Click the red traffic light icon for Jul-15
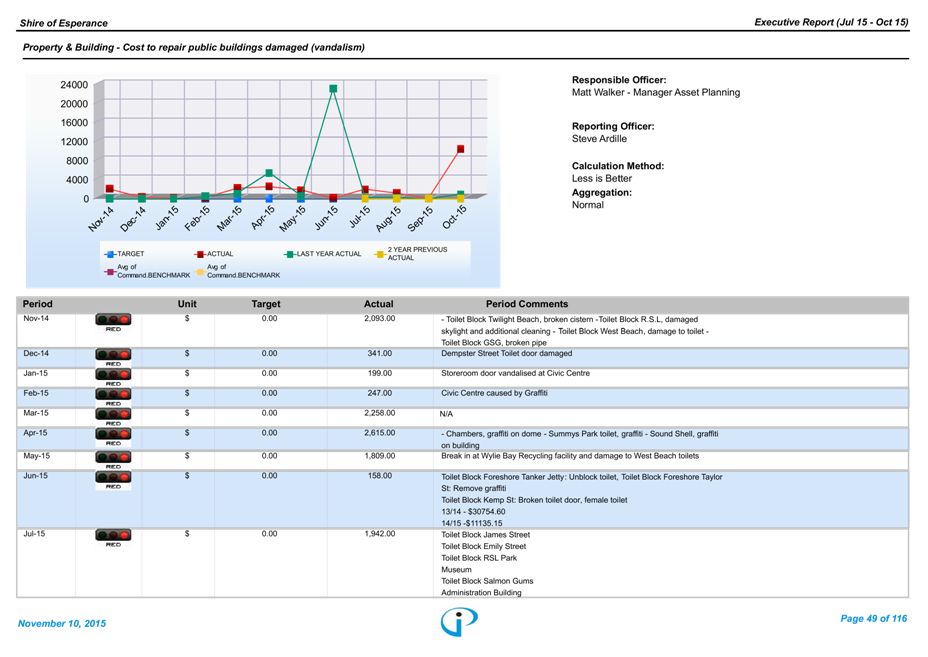 (x=113, y=539)
